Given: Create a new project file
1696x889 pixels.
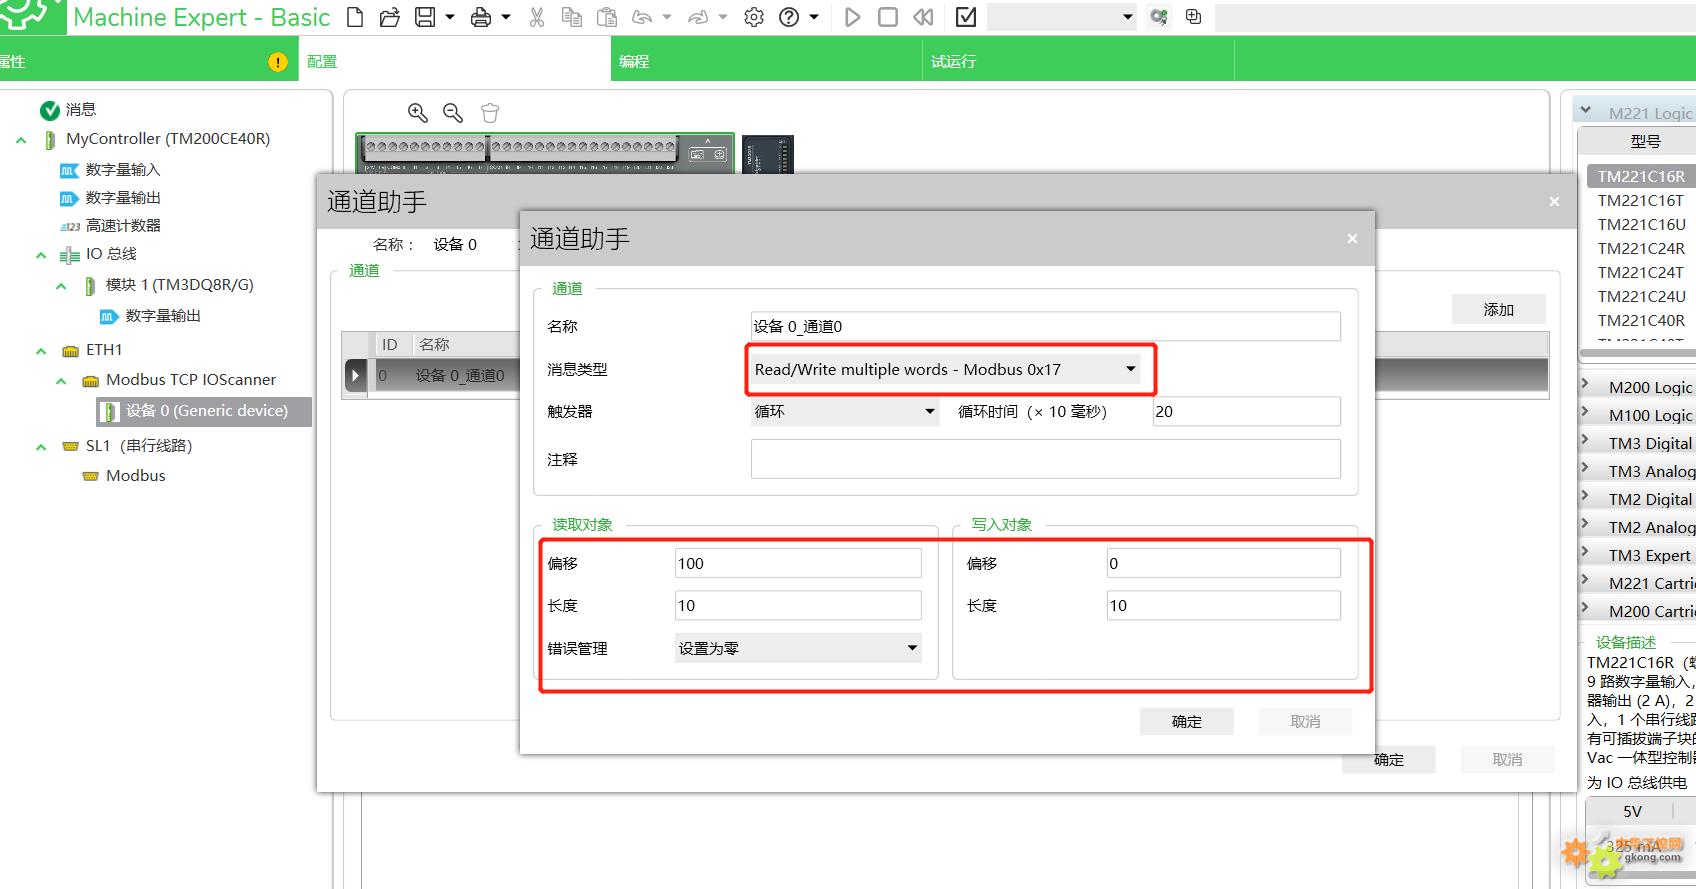Looking at the screenshot, I should click(355, 17).
